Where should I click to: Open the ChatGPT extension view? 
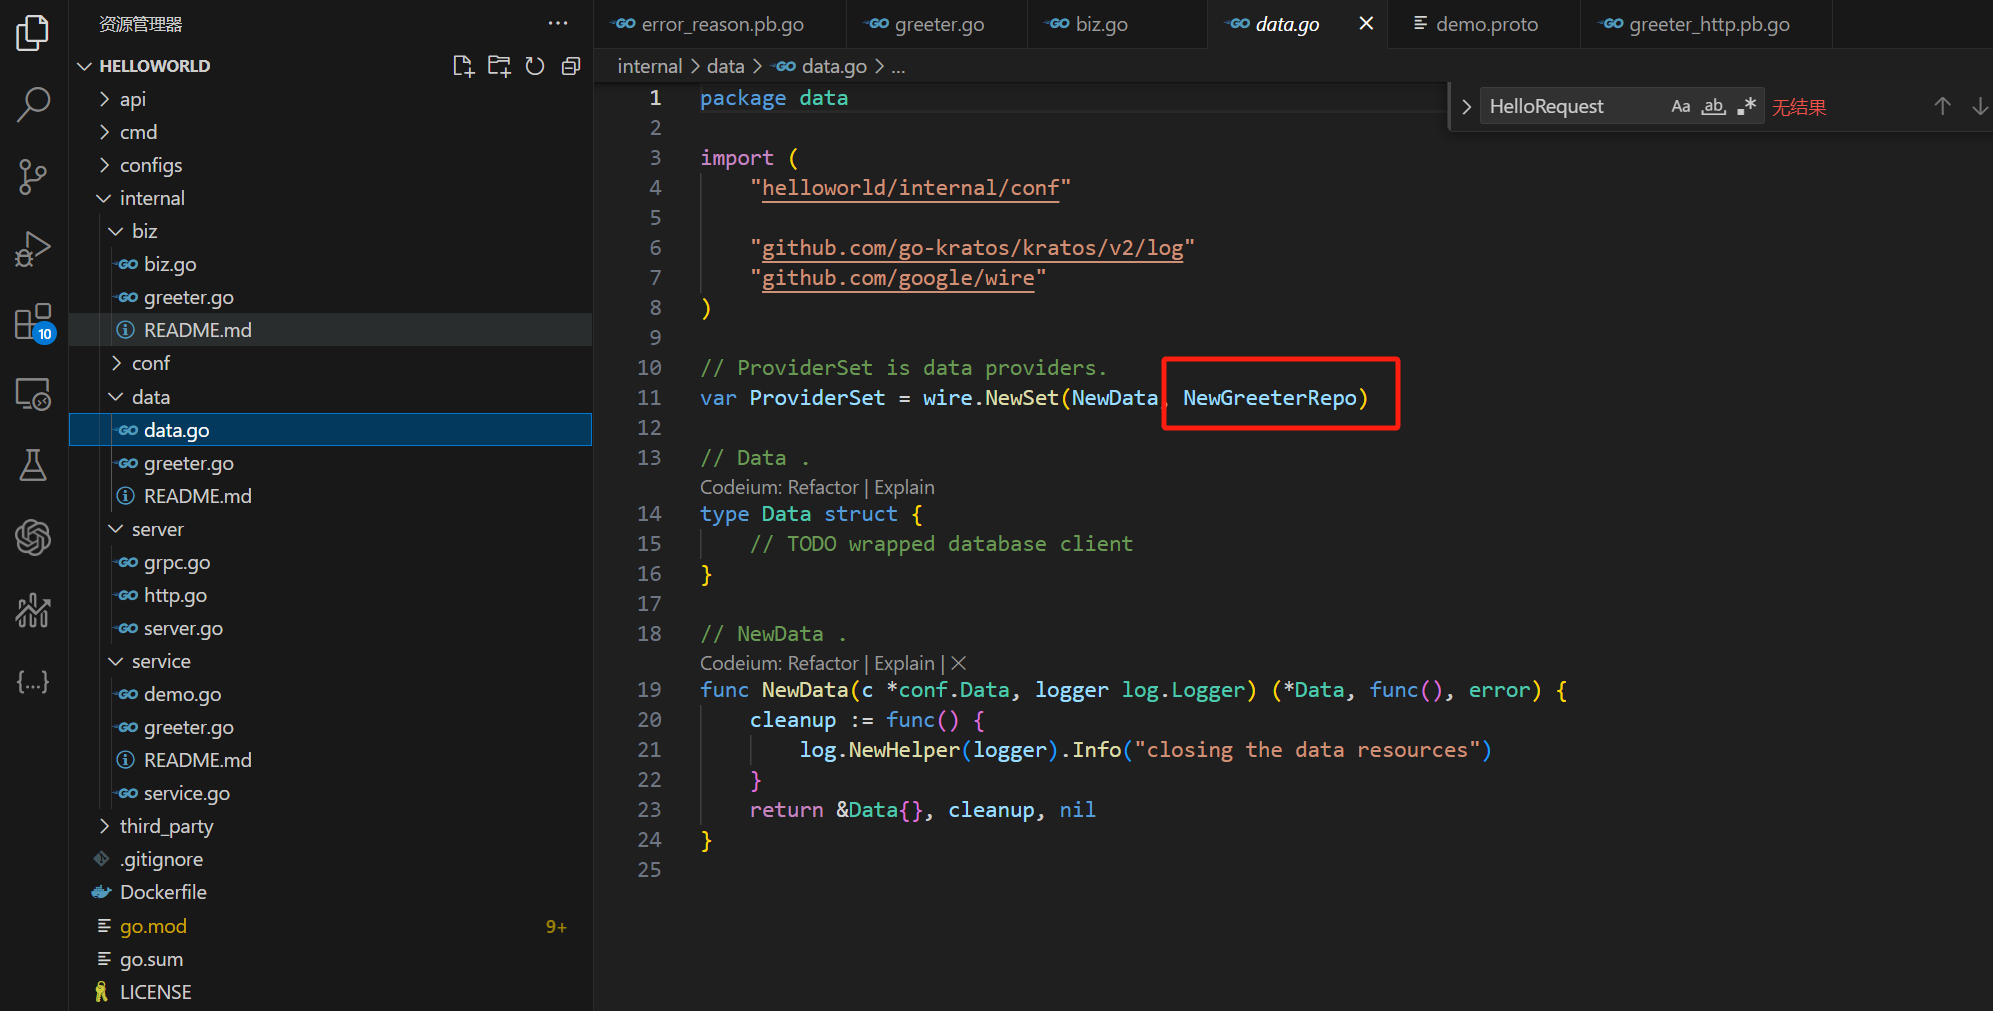pyautogui.click(x=33, y=538)
